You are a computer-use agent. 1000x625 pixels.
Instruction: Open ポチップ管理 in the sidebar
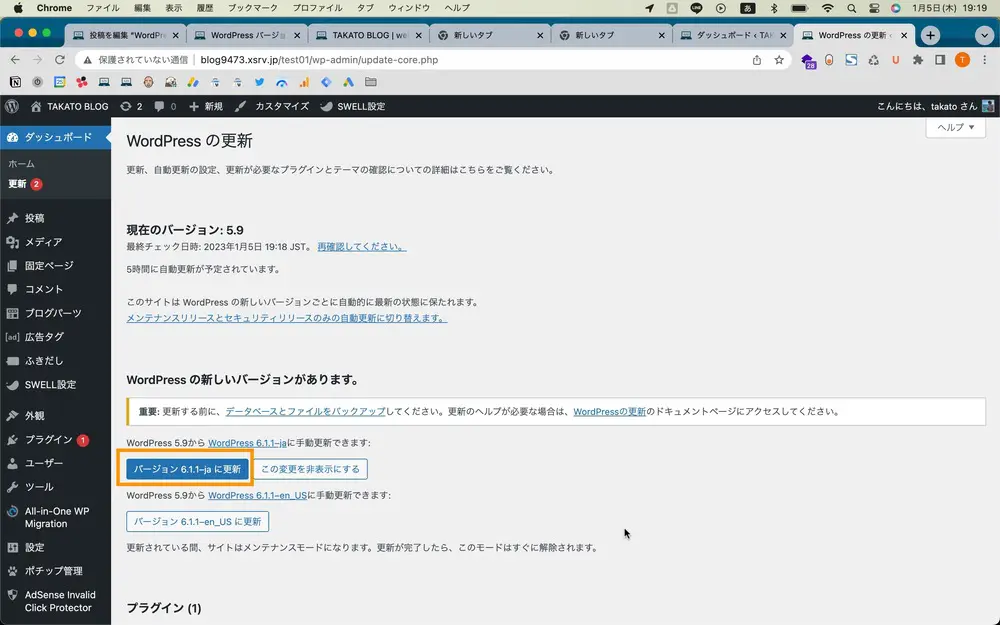[x=55, y=571]
